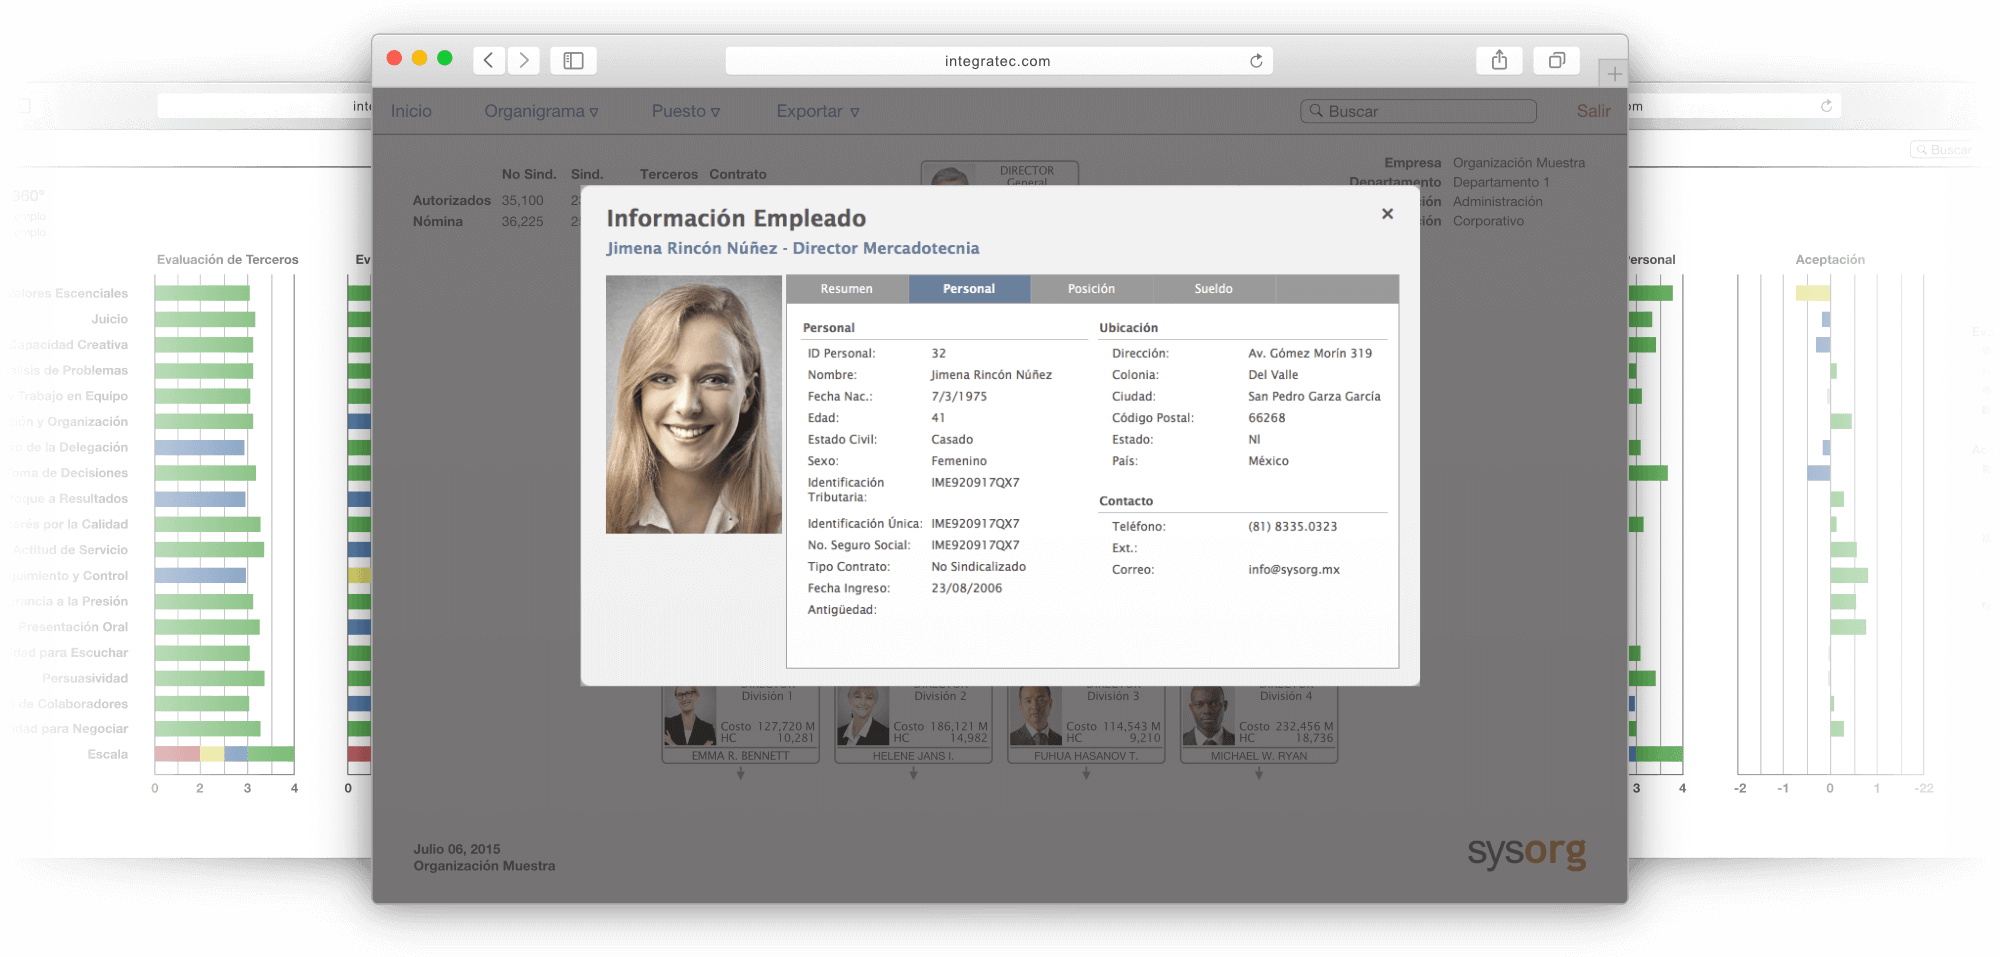Screen dimensions: 2000x957
Task: Click yellow Aceptación bar in right window
Action: click(1813, 293)
